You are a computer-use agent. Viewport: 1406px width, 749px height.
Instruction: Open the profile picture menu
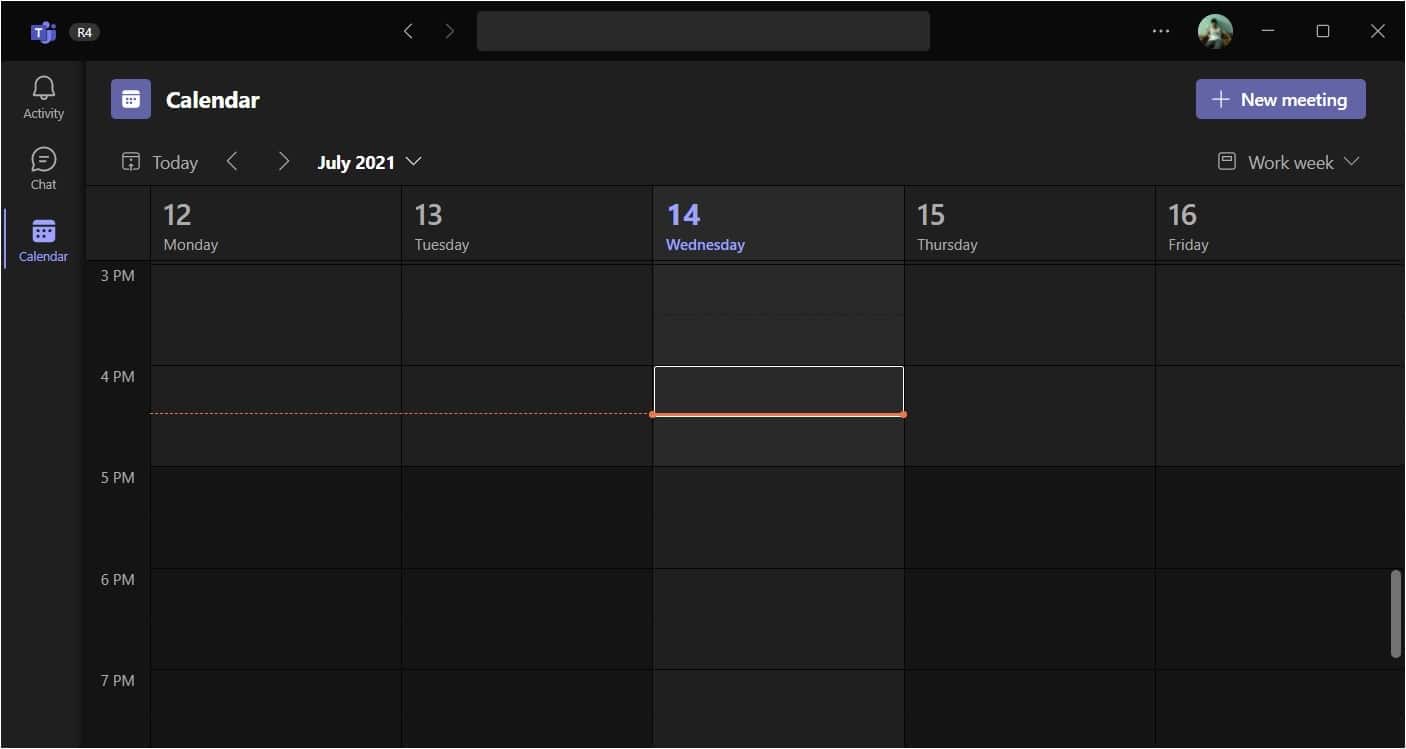[x=1215, y=31]
